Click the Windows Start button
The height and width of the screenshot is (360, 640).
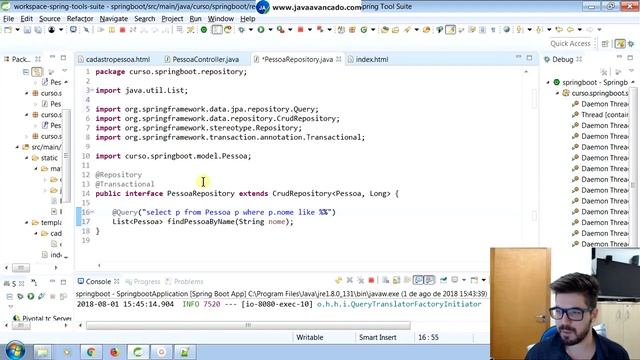pyautogui.click(x=15, y=351)
